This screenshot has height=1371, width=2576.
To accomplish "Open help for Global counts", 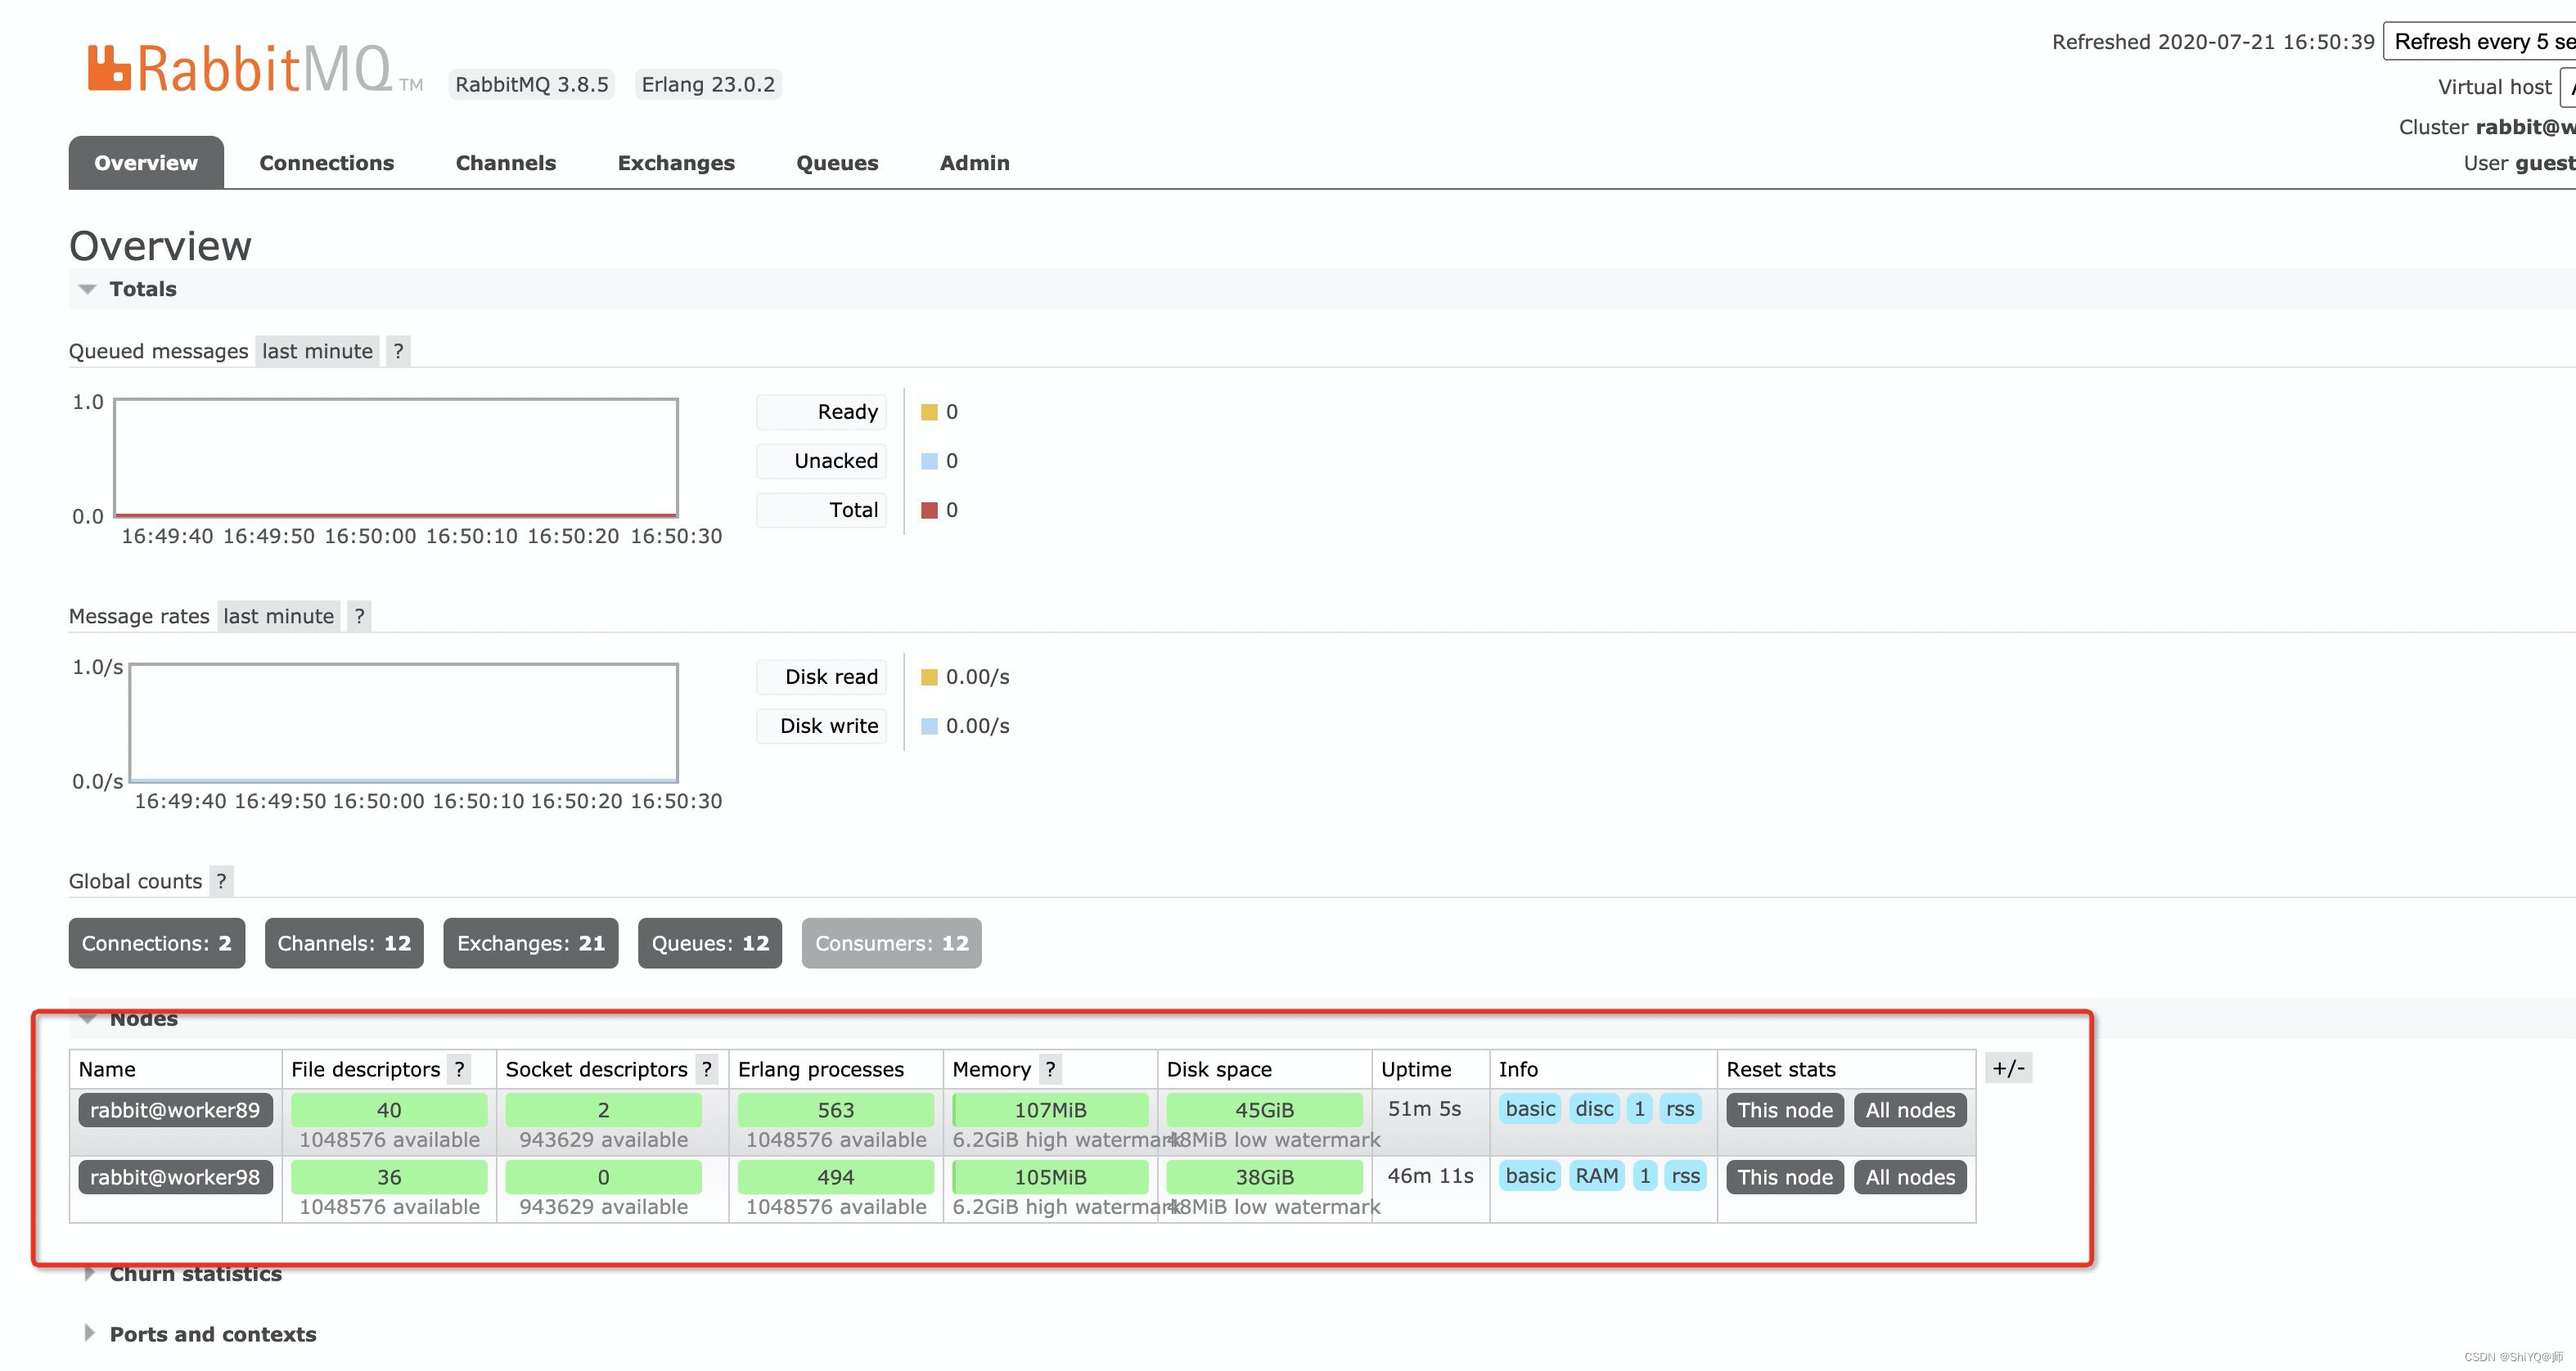I will [221, 881].
